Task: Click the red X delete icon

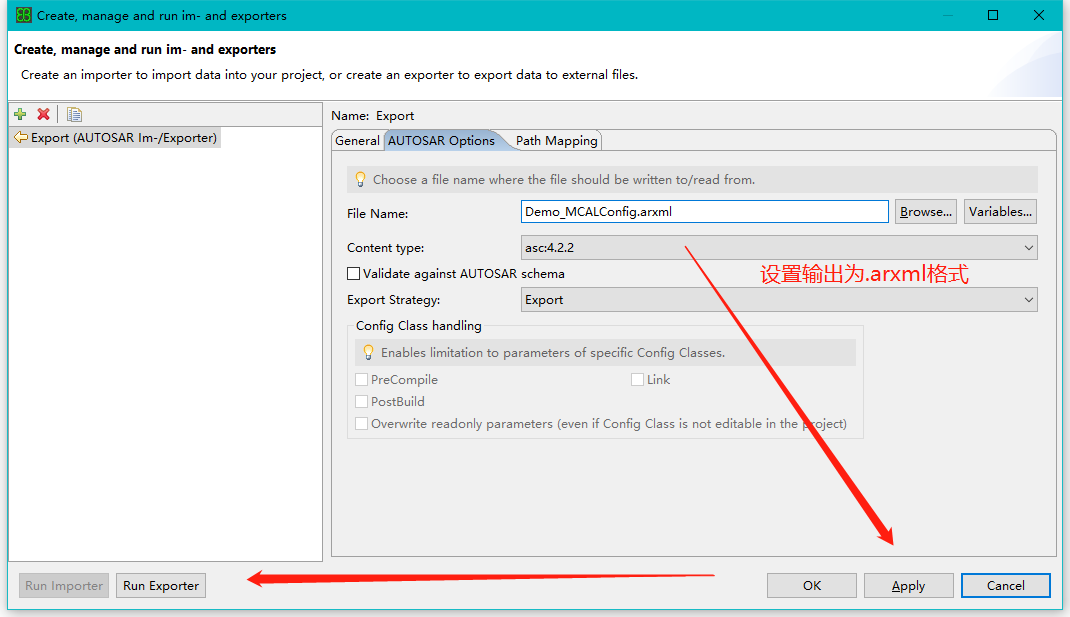Action: (43, 114)
